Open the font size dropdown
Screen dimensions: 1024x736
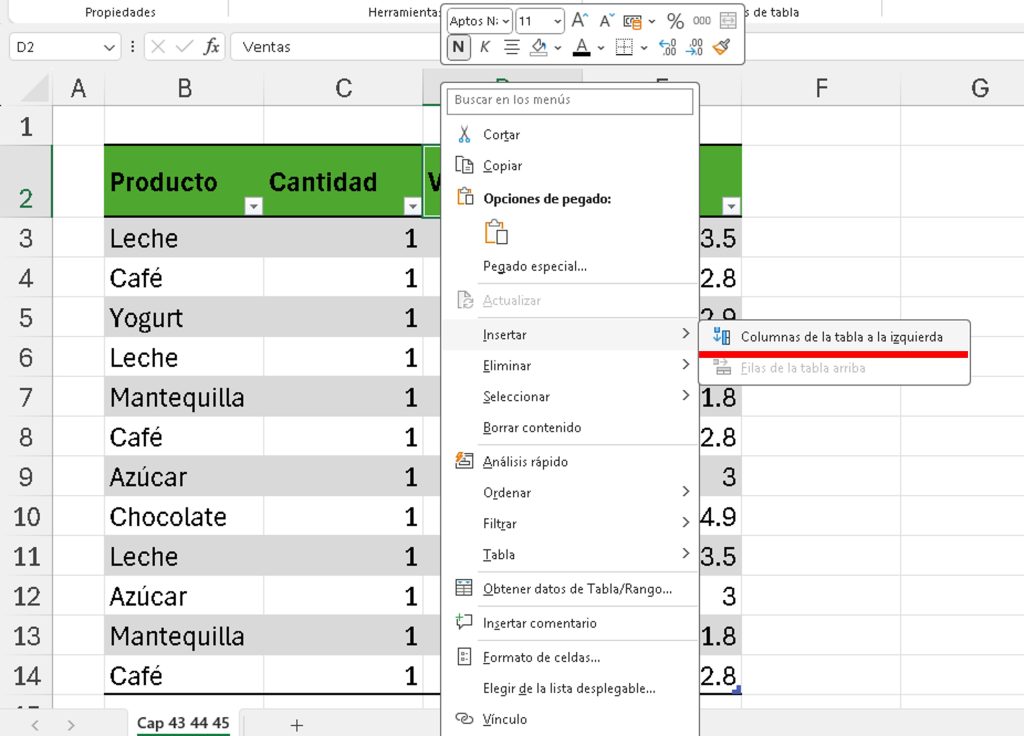point(557,21)
